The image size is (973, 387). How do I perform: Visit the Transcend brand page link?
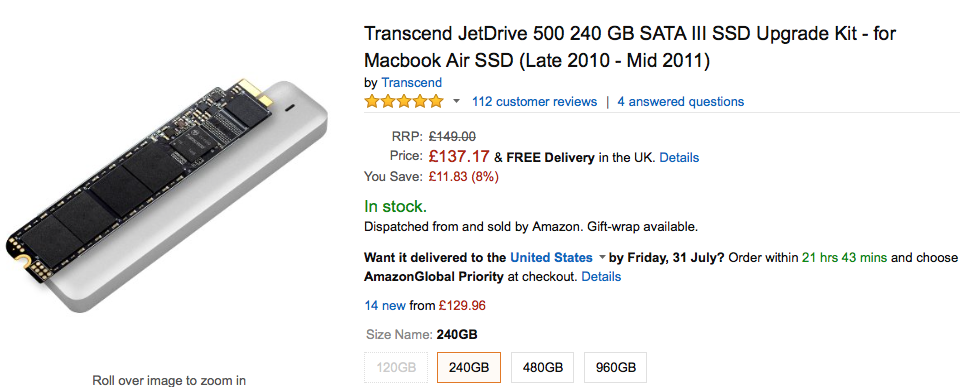(411, 82)
